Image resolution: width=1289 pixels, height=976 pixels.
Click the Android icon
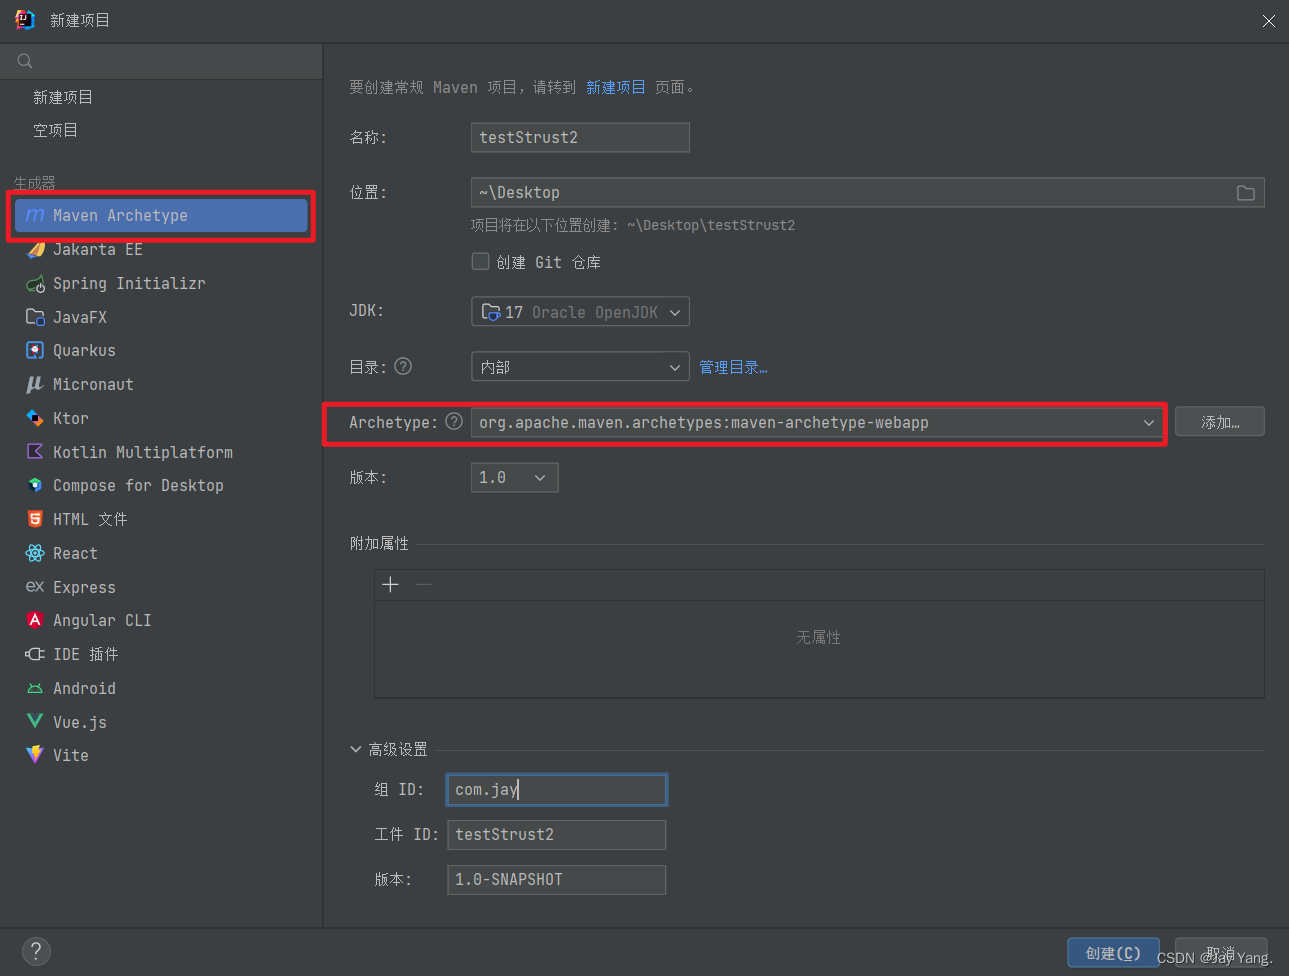35,689
